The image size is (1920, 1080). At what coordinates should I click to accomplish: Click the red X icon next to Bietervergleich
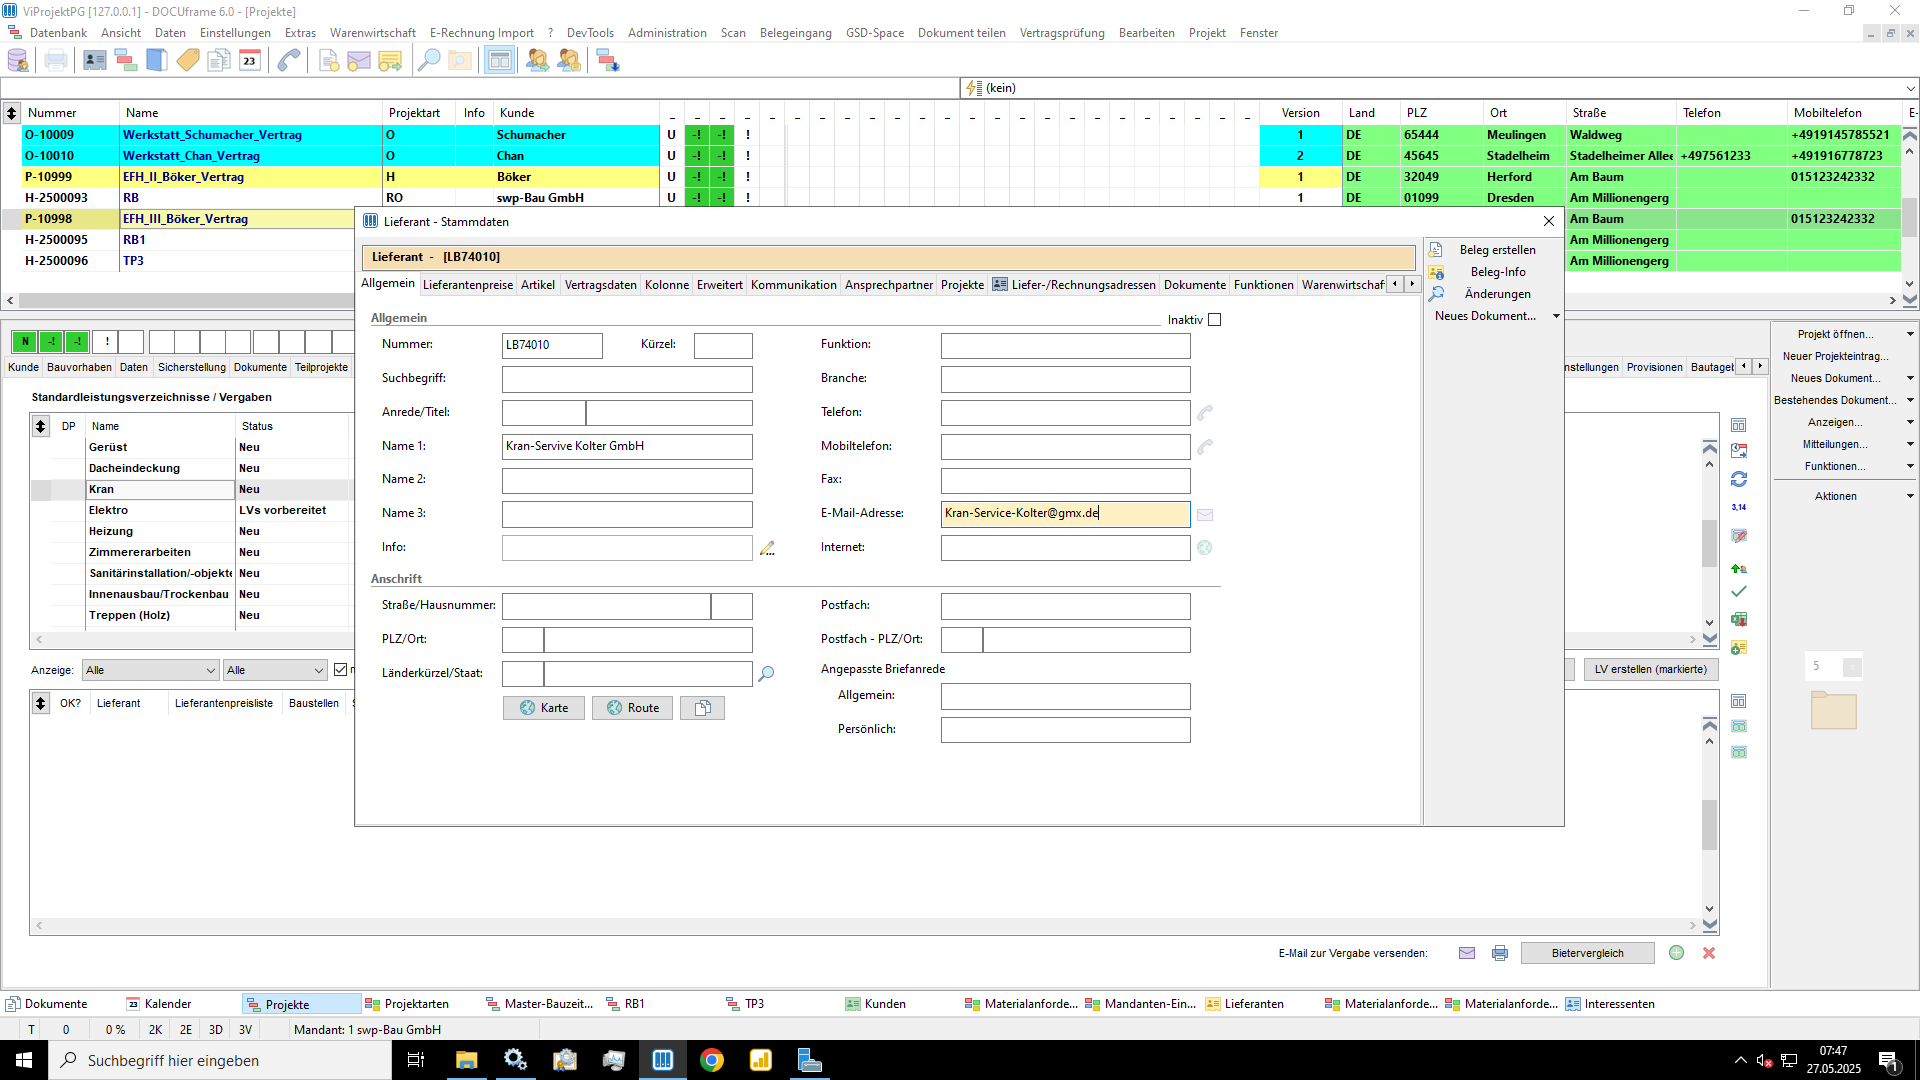[1709, 953]
